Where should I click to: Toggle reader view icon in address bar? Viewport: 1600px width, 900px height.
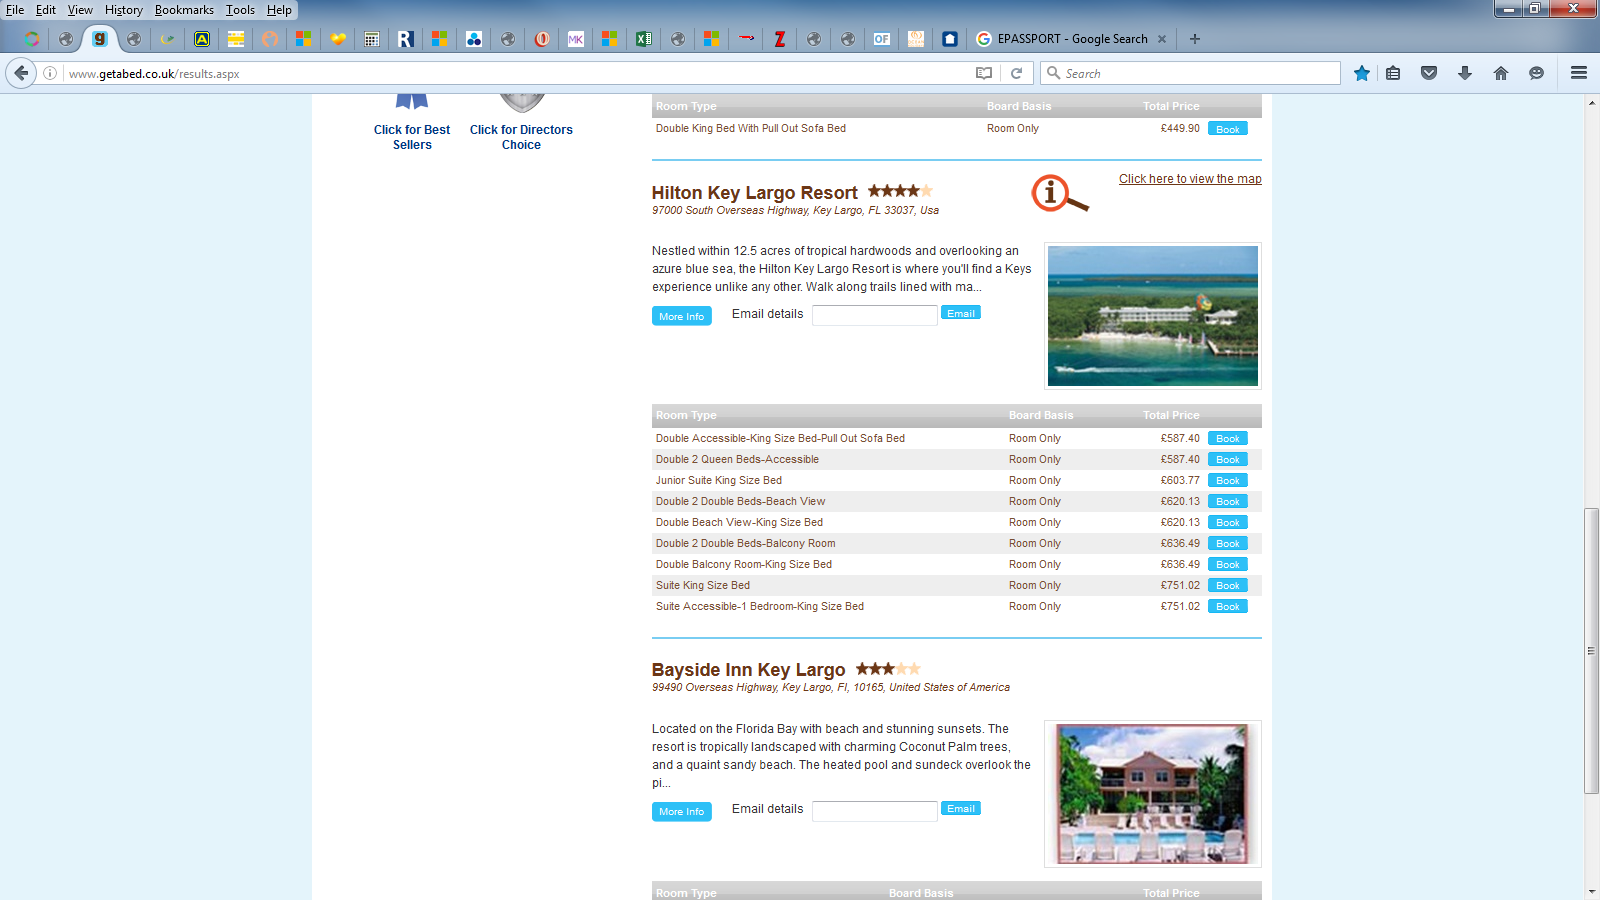(984, 73)
